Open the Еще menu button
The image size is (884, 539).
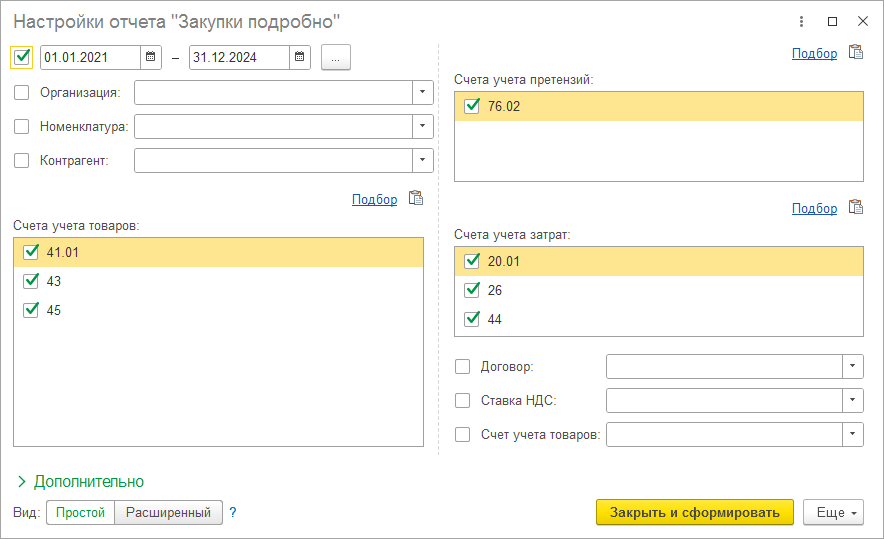pos(833,513)
